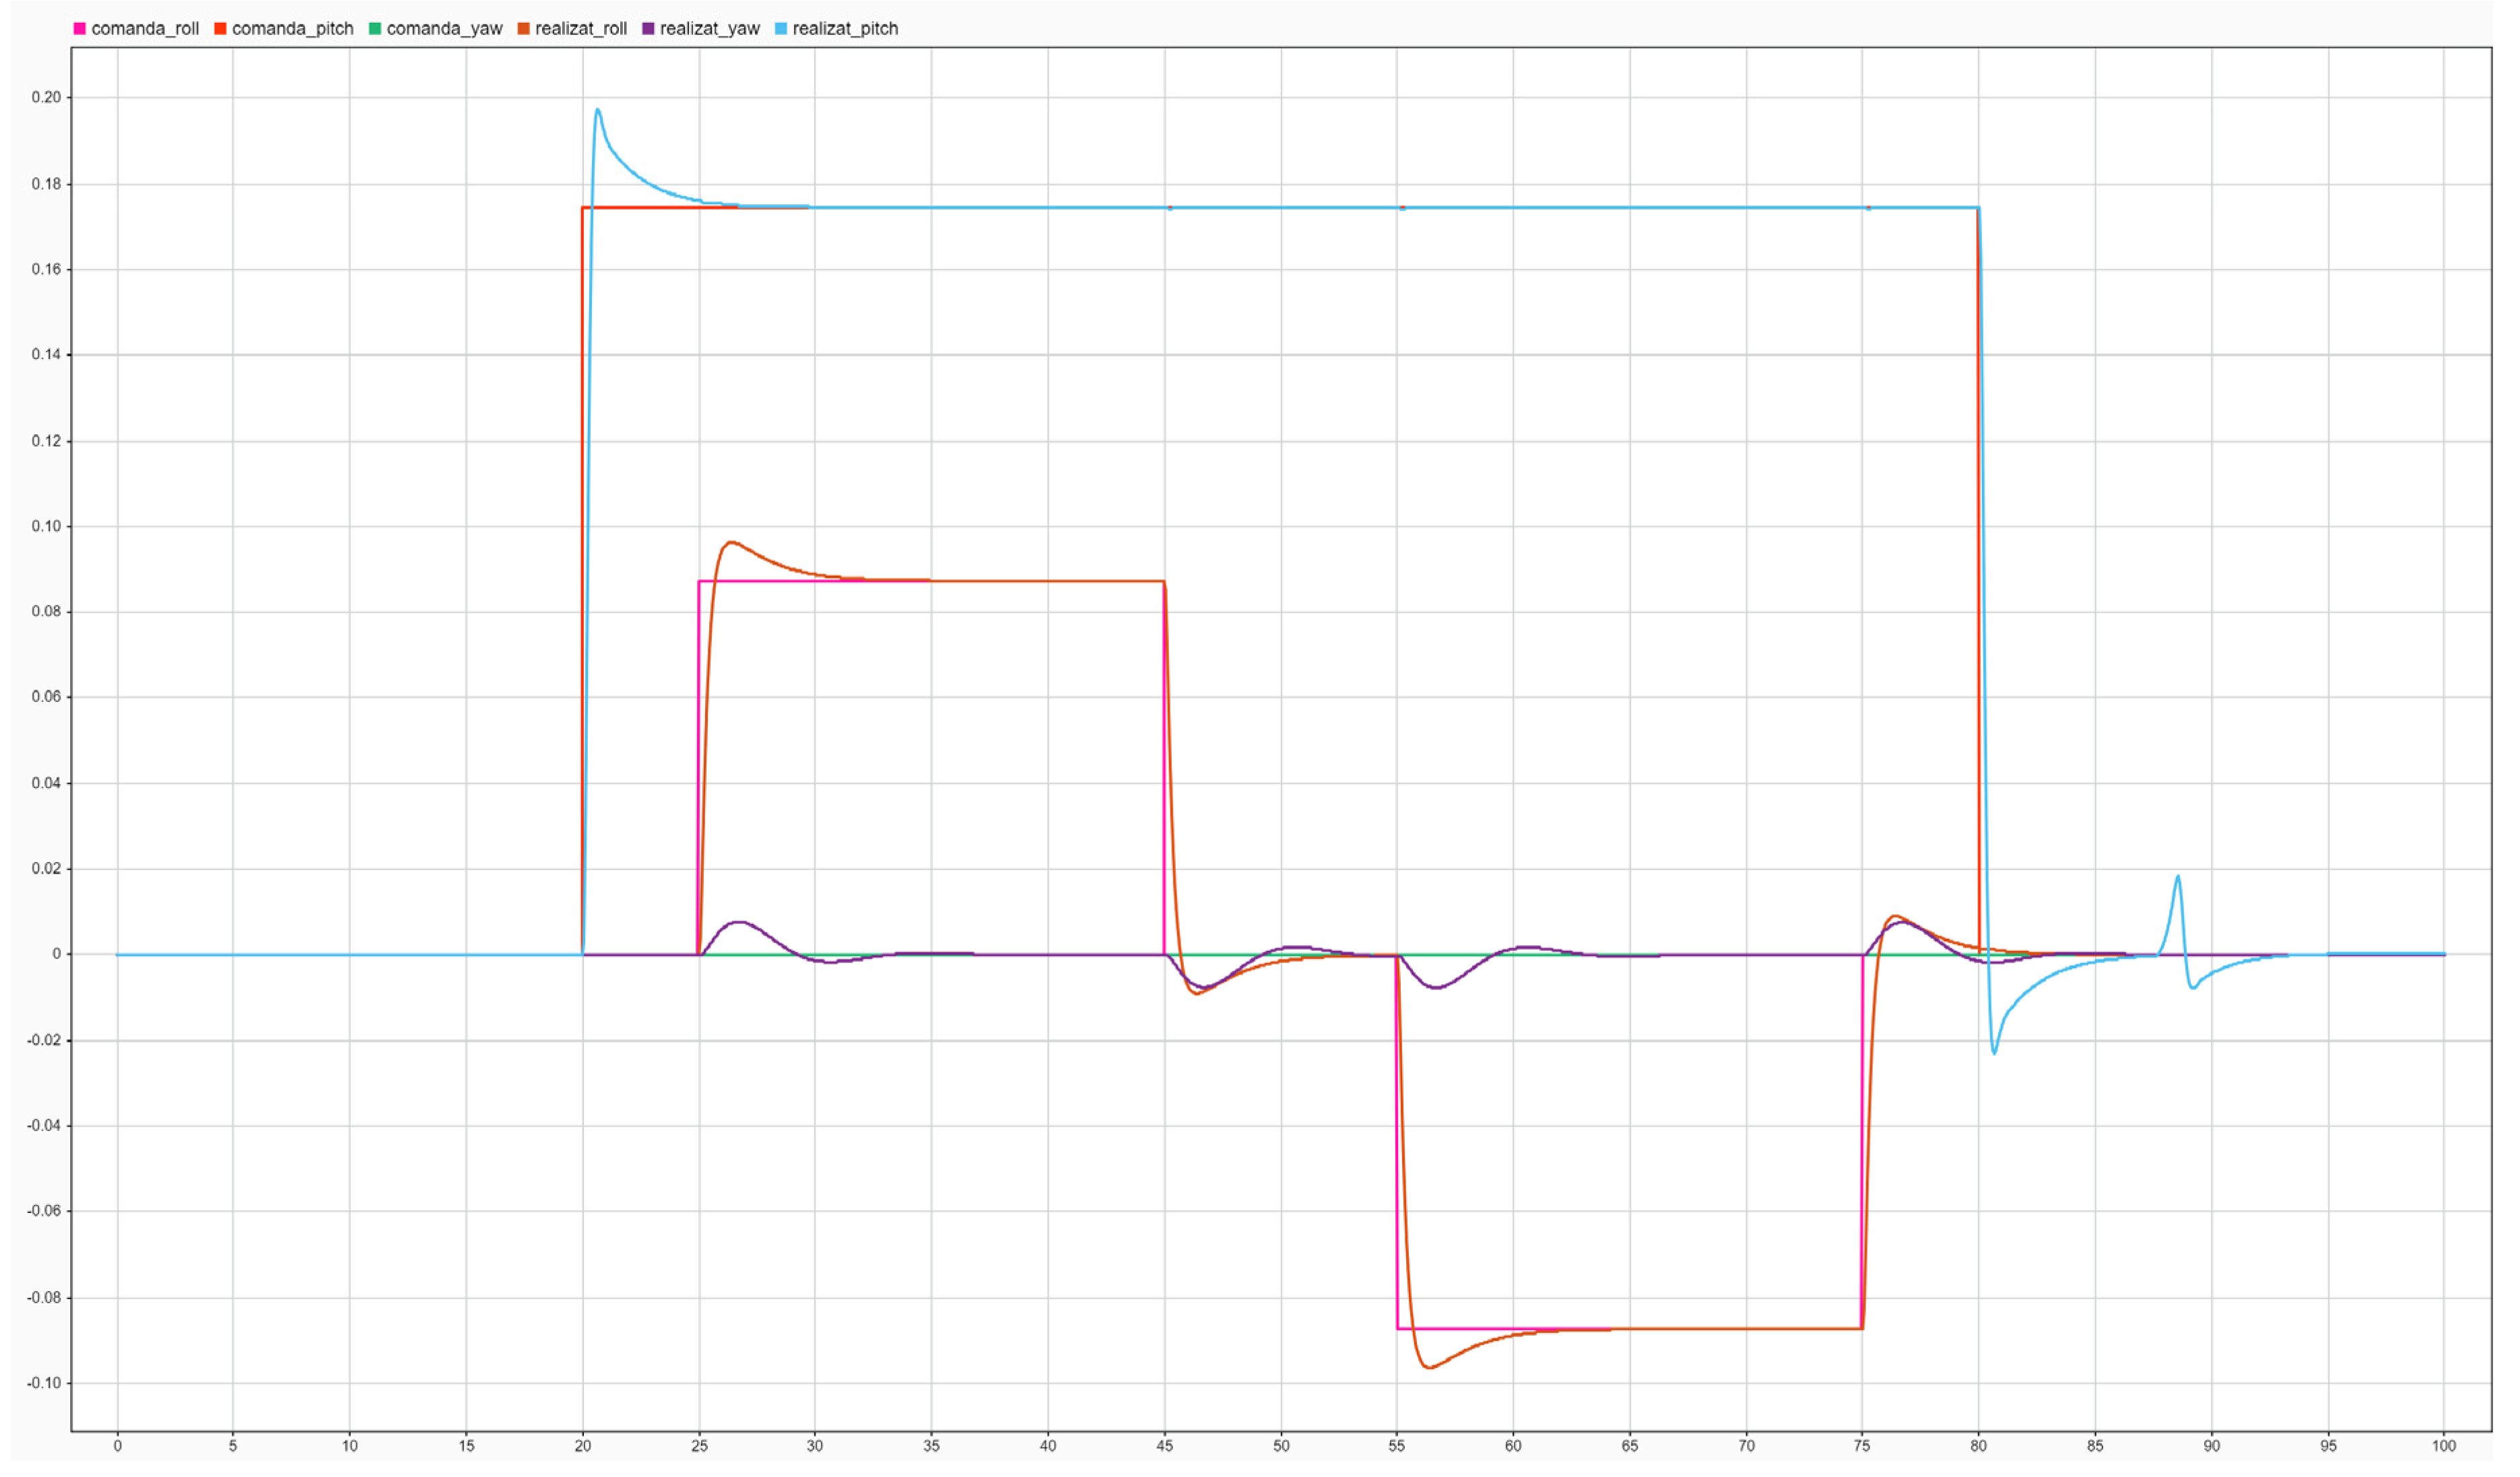Click the y-axis tick label -0.10
Image resolution: width=2520 pixels, height=1477 pixels.
44,1383
